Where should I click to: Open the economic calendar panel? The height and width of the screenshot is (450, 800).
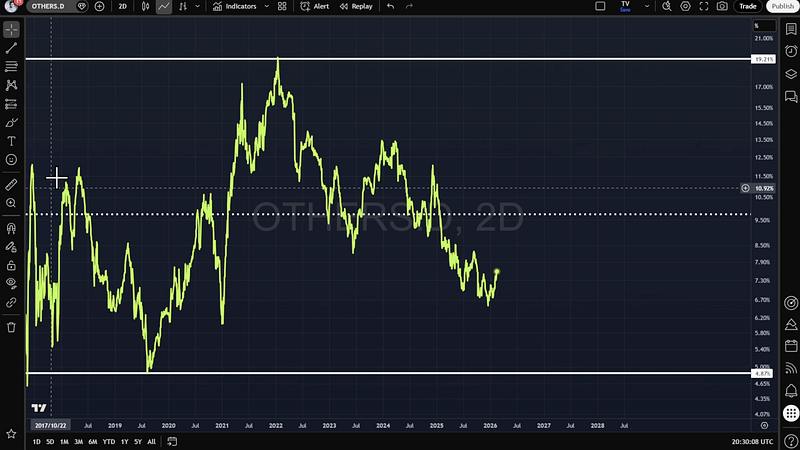click(x=791, y=346)
